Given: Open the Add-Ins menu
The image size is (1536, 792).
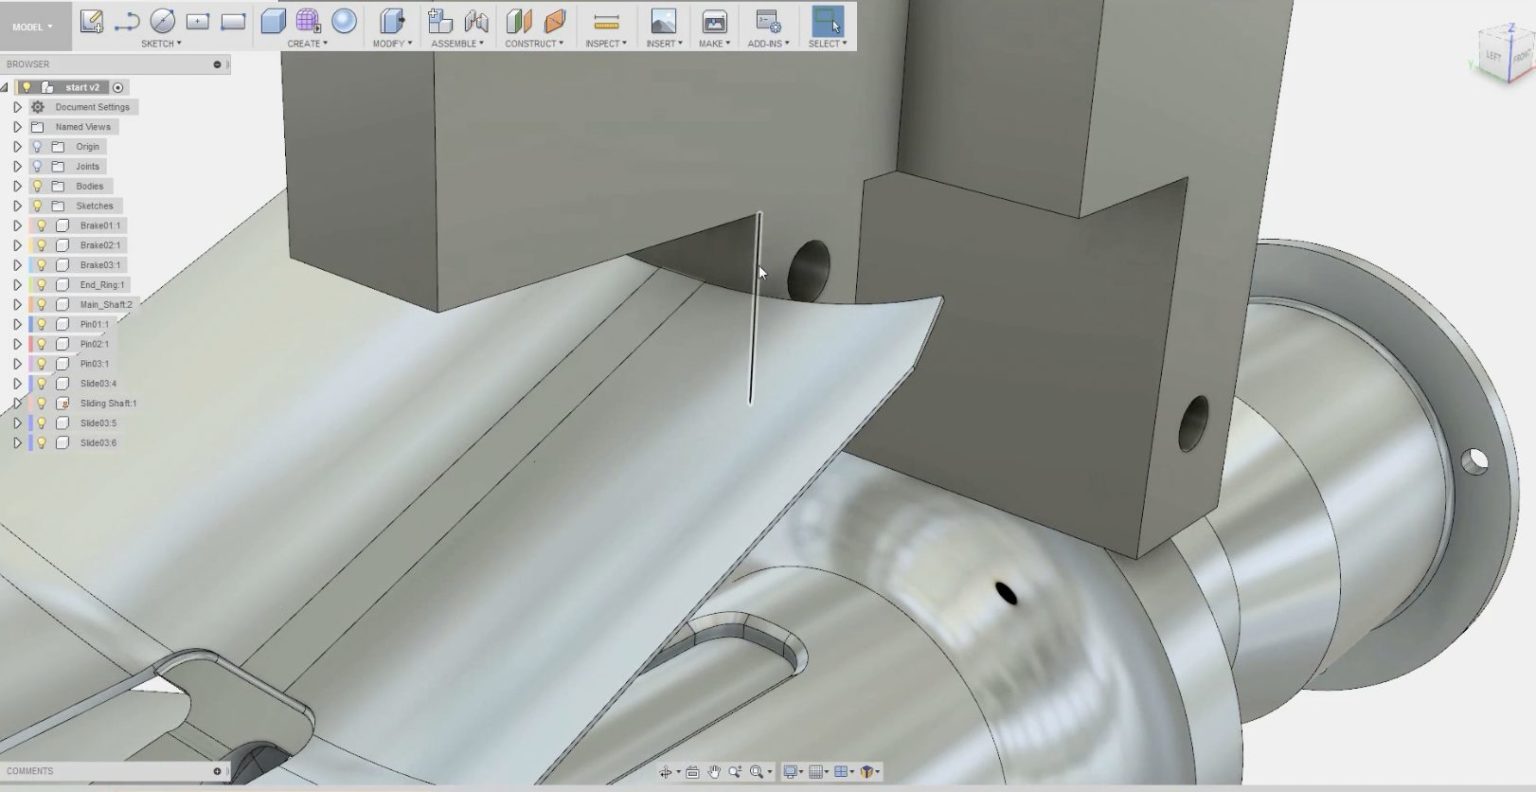Looking at the screenshot, I should click(x=770, y=43).
